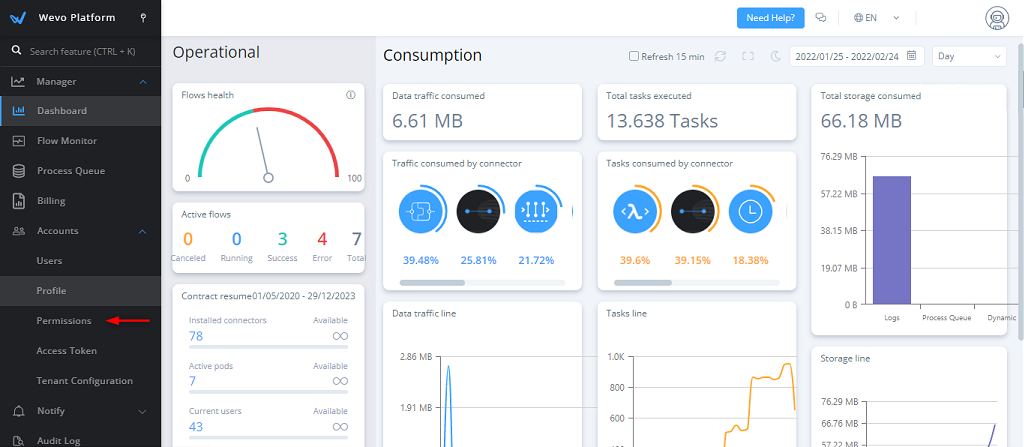Go to Permissions page
The width and height of the screenshot is (1024, 447).
tap(64, 321)
